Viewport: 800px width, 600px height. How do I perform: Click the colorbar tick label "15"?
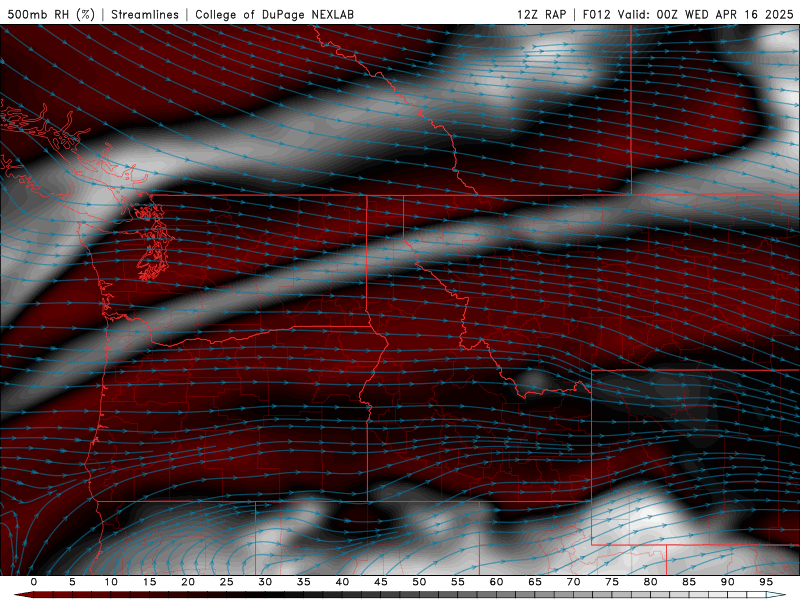pyautogui.click(x=149, y=582)
